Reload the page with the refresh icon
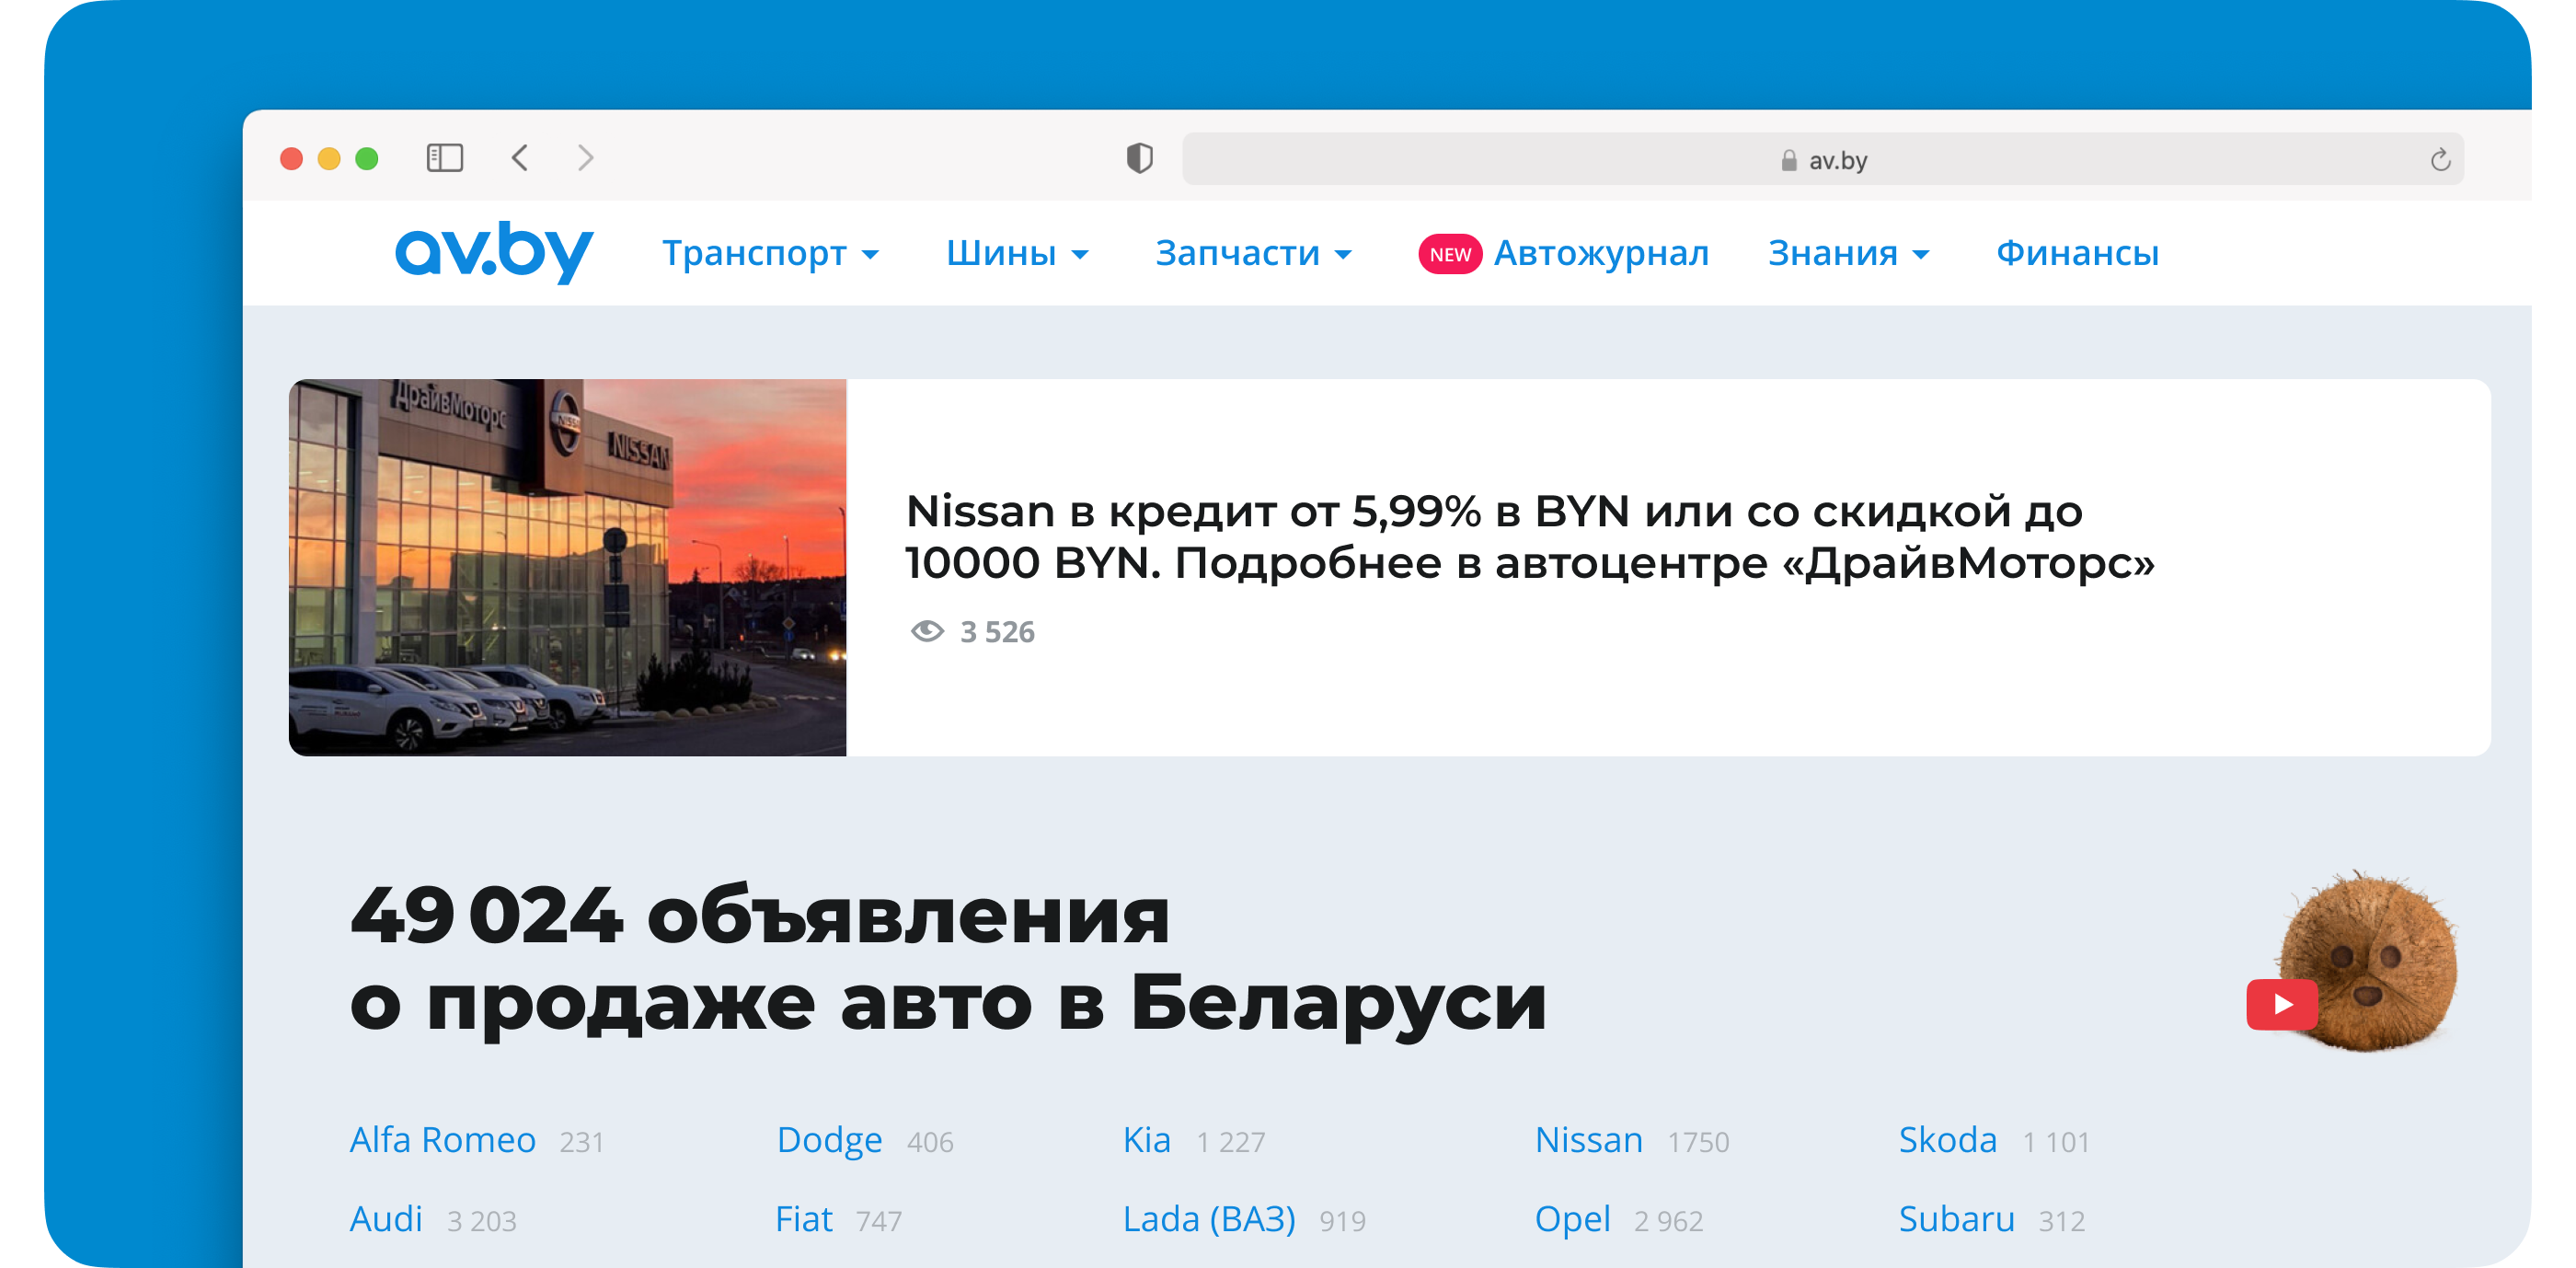The width and height of the screenshot is (2576, 1268). 2440,160
